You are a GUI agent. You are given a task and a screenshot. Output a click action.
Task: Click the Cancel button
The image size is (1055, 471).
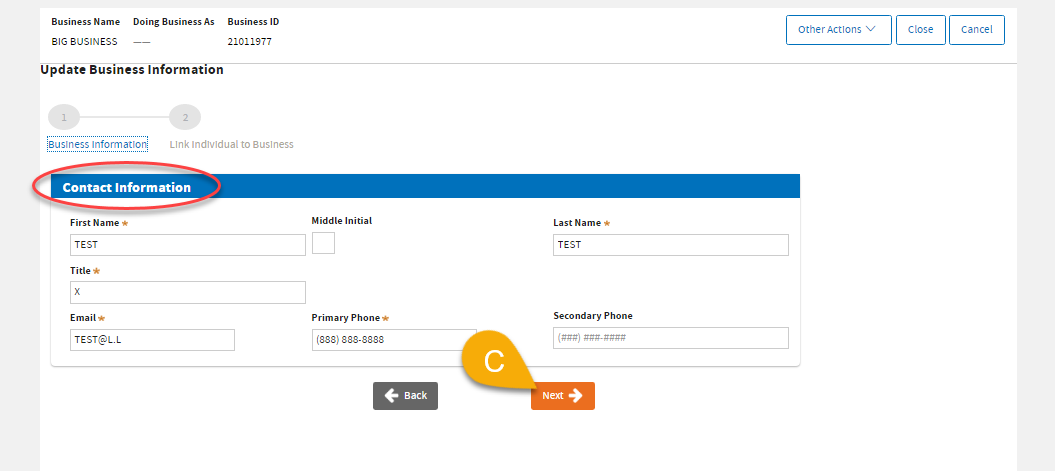976,30
